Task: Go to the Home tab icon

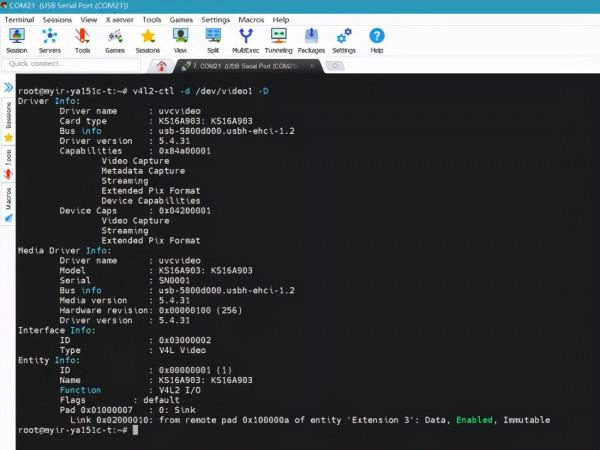Action: click(161, 66)
